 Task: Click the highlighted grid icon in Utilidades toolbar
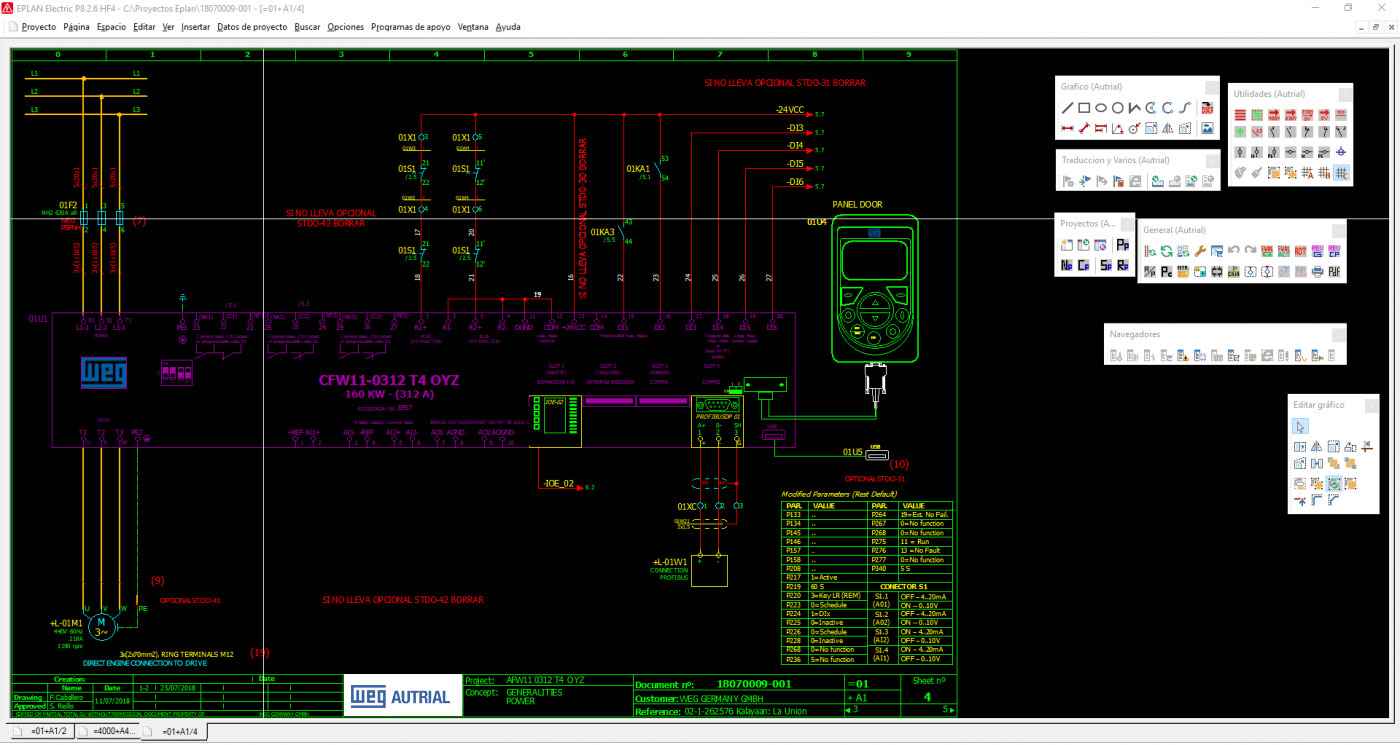1341,173
